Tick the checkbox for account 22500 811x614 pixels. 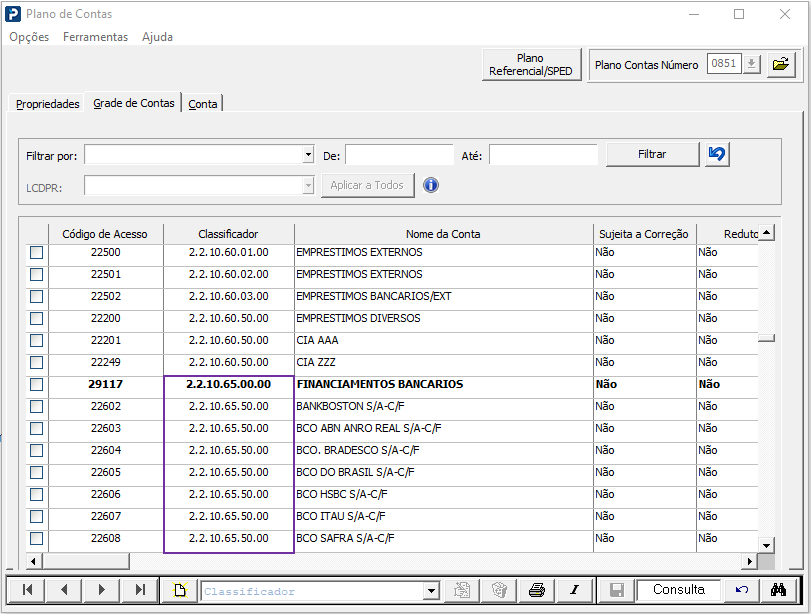point(36,252)
